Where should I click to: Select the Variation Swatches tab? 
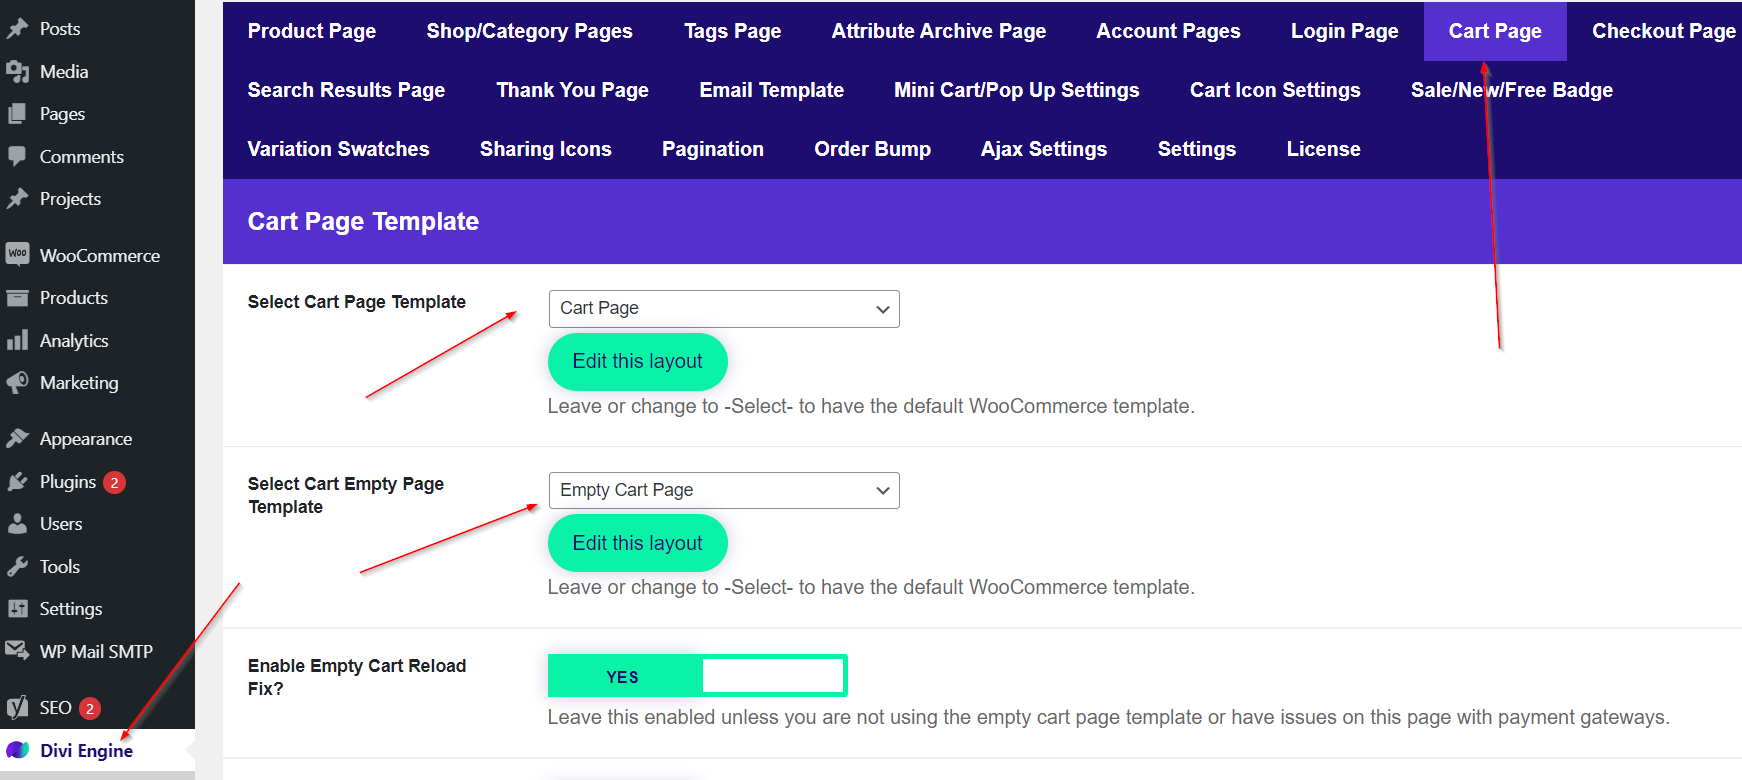338,149
